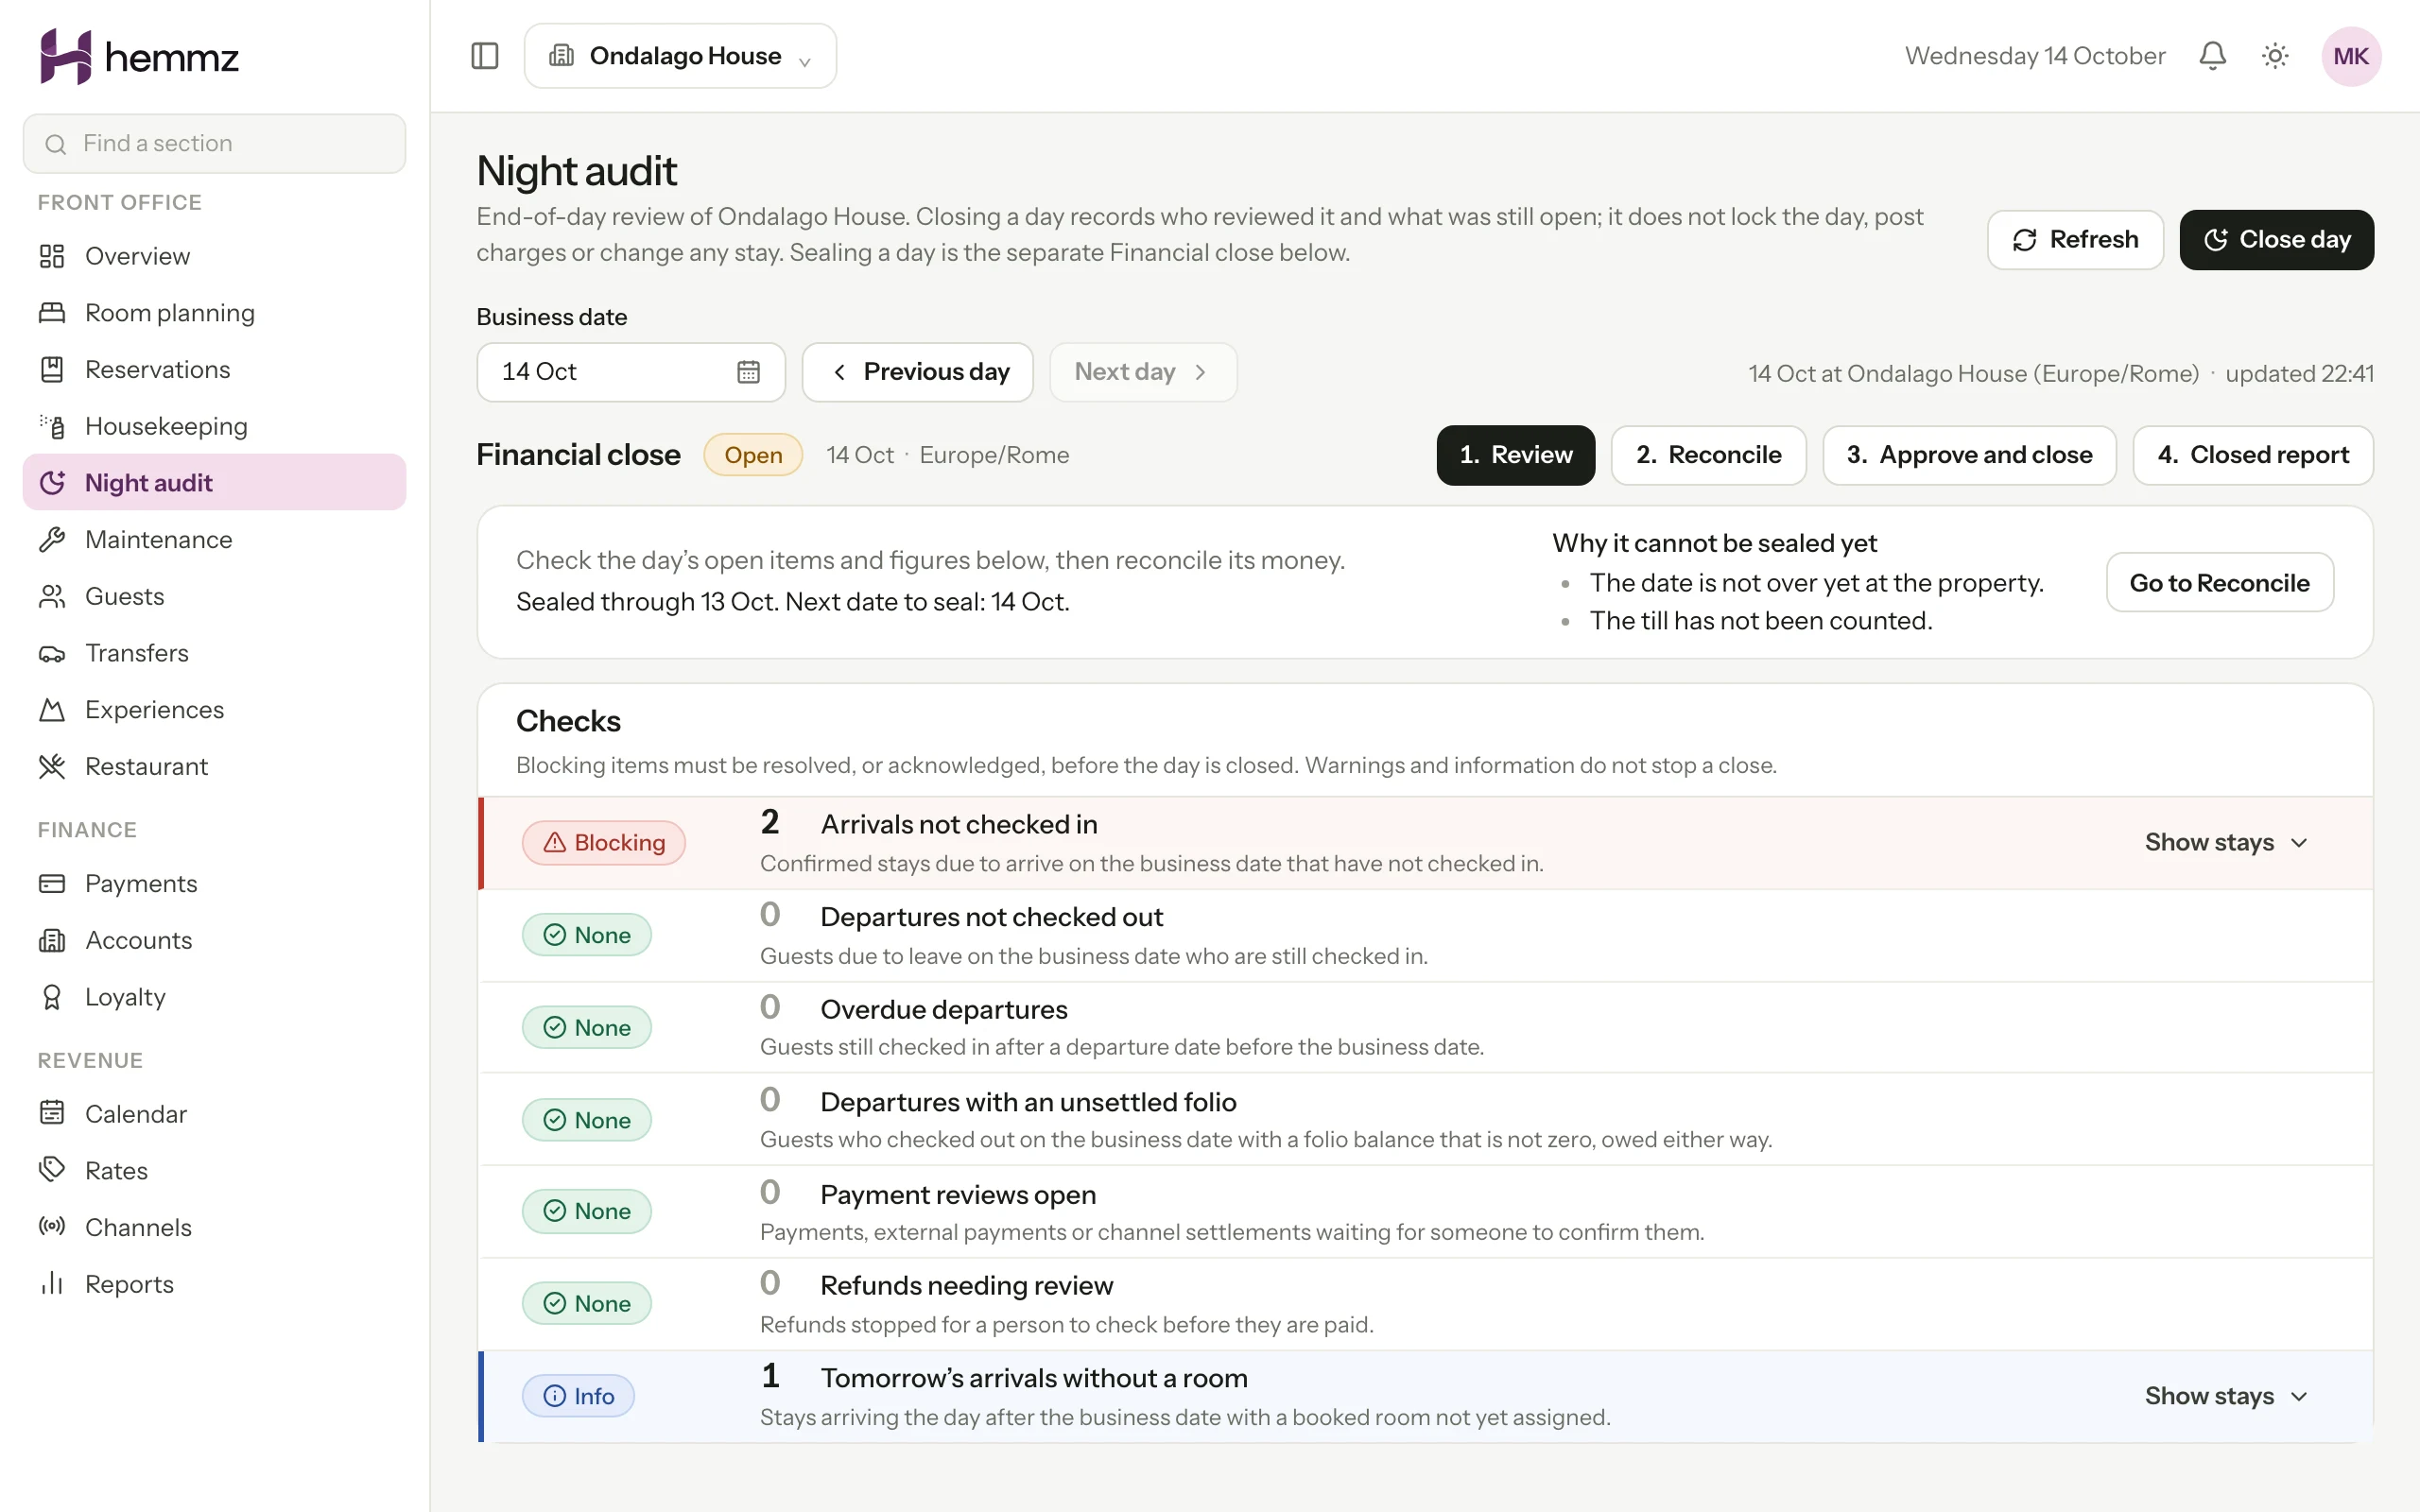Click the Open status badge

click(753, 455)
